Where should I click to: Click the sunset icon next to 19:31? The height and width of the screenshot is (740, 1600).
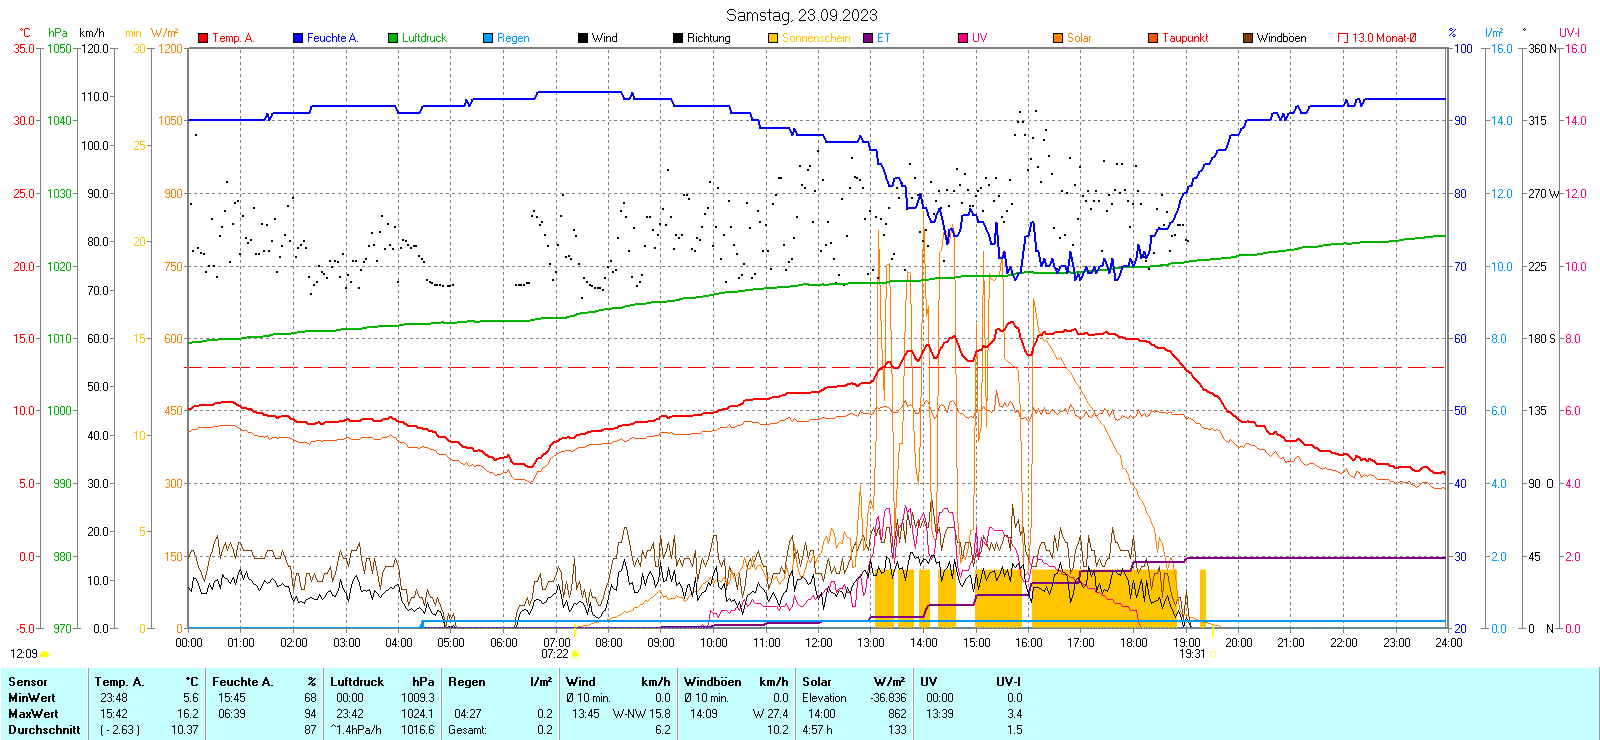pyautogui.click(x=1212, y=654)
